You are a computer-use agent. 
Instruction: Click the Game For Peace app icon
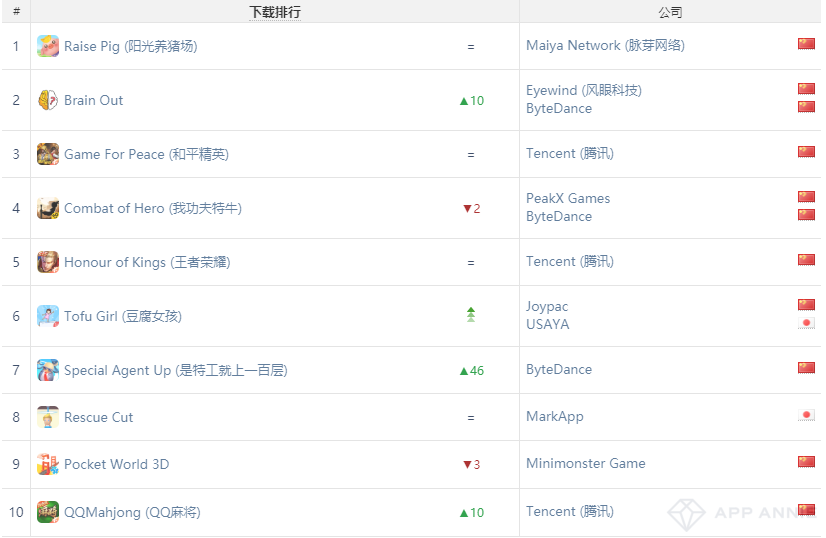point(48,154)
